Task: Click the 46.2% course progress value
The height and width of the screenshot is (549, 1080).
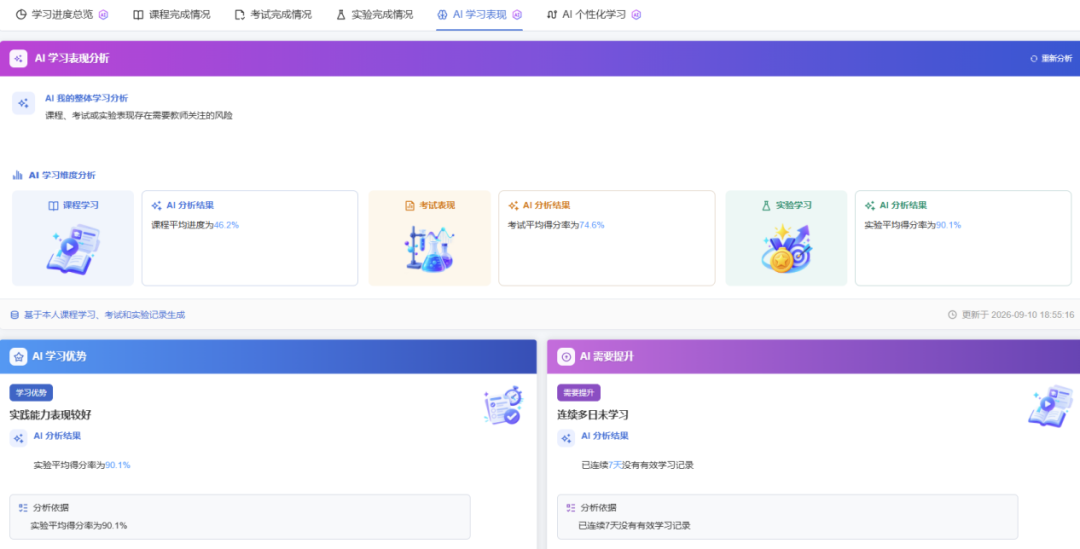Action: (227, 225)
